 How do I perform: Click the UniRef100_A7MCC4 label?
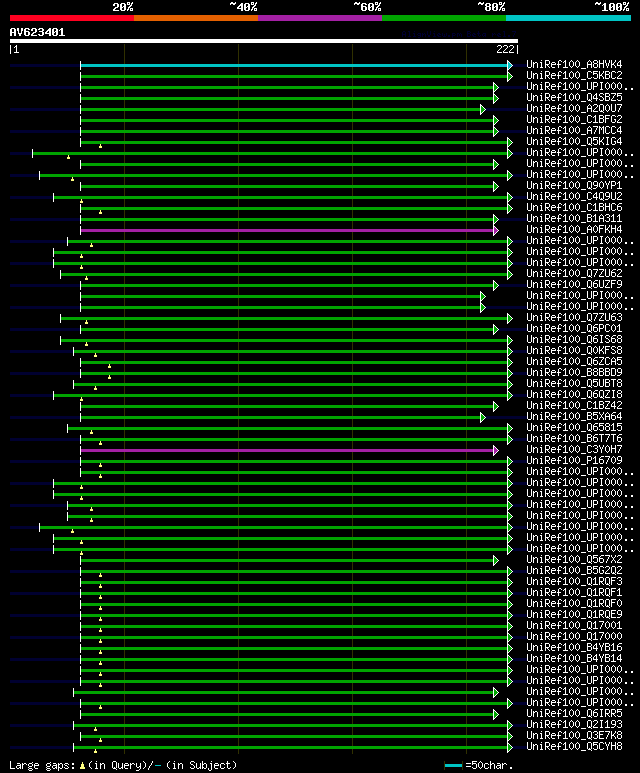[x=574, y=131]
